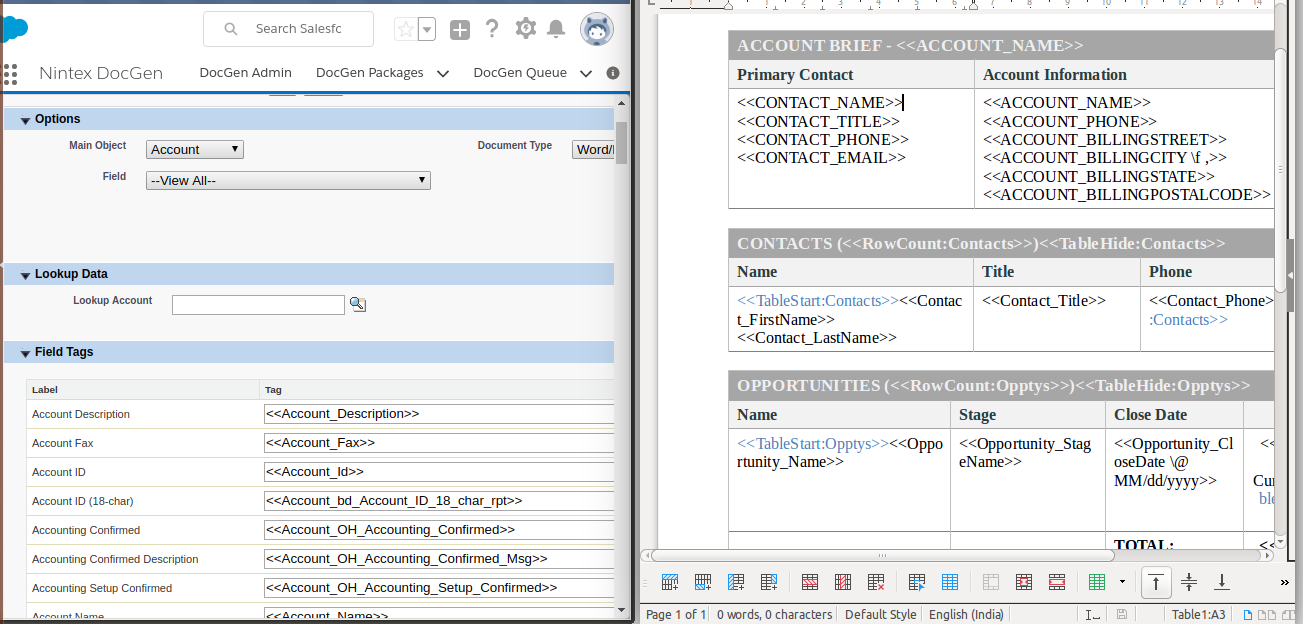Click the Delete Table icon in toolbar
1303x624 pixels.
pos(876,581)
